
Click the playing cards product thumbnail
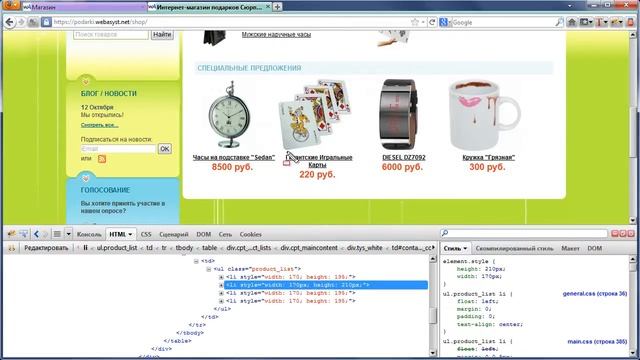(315, 115)
